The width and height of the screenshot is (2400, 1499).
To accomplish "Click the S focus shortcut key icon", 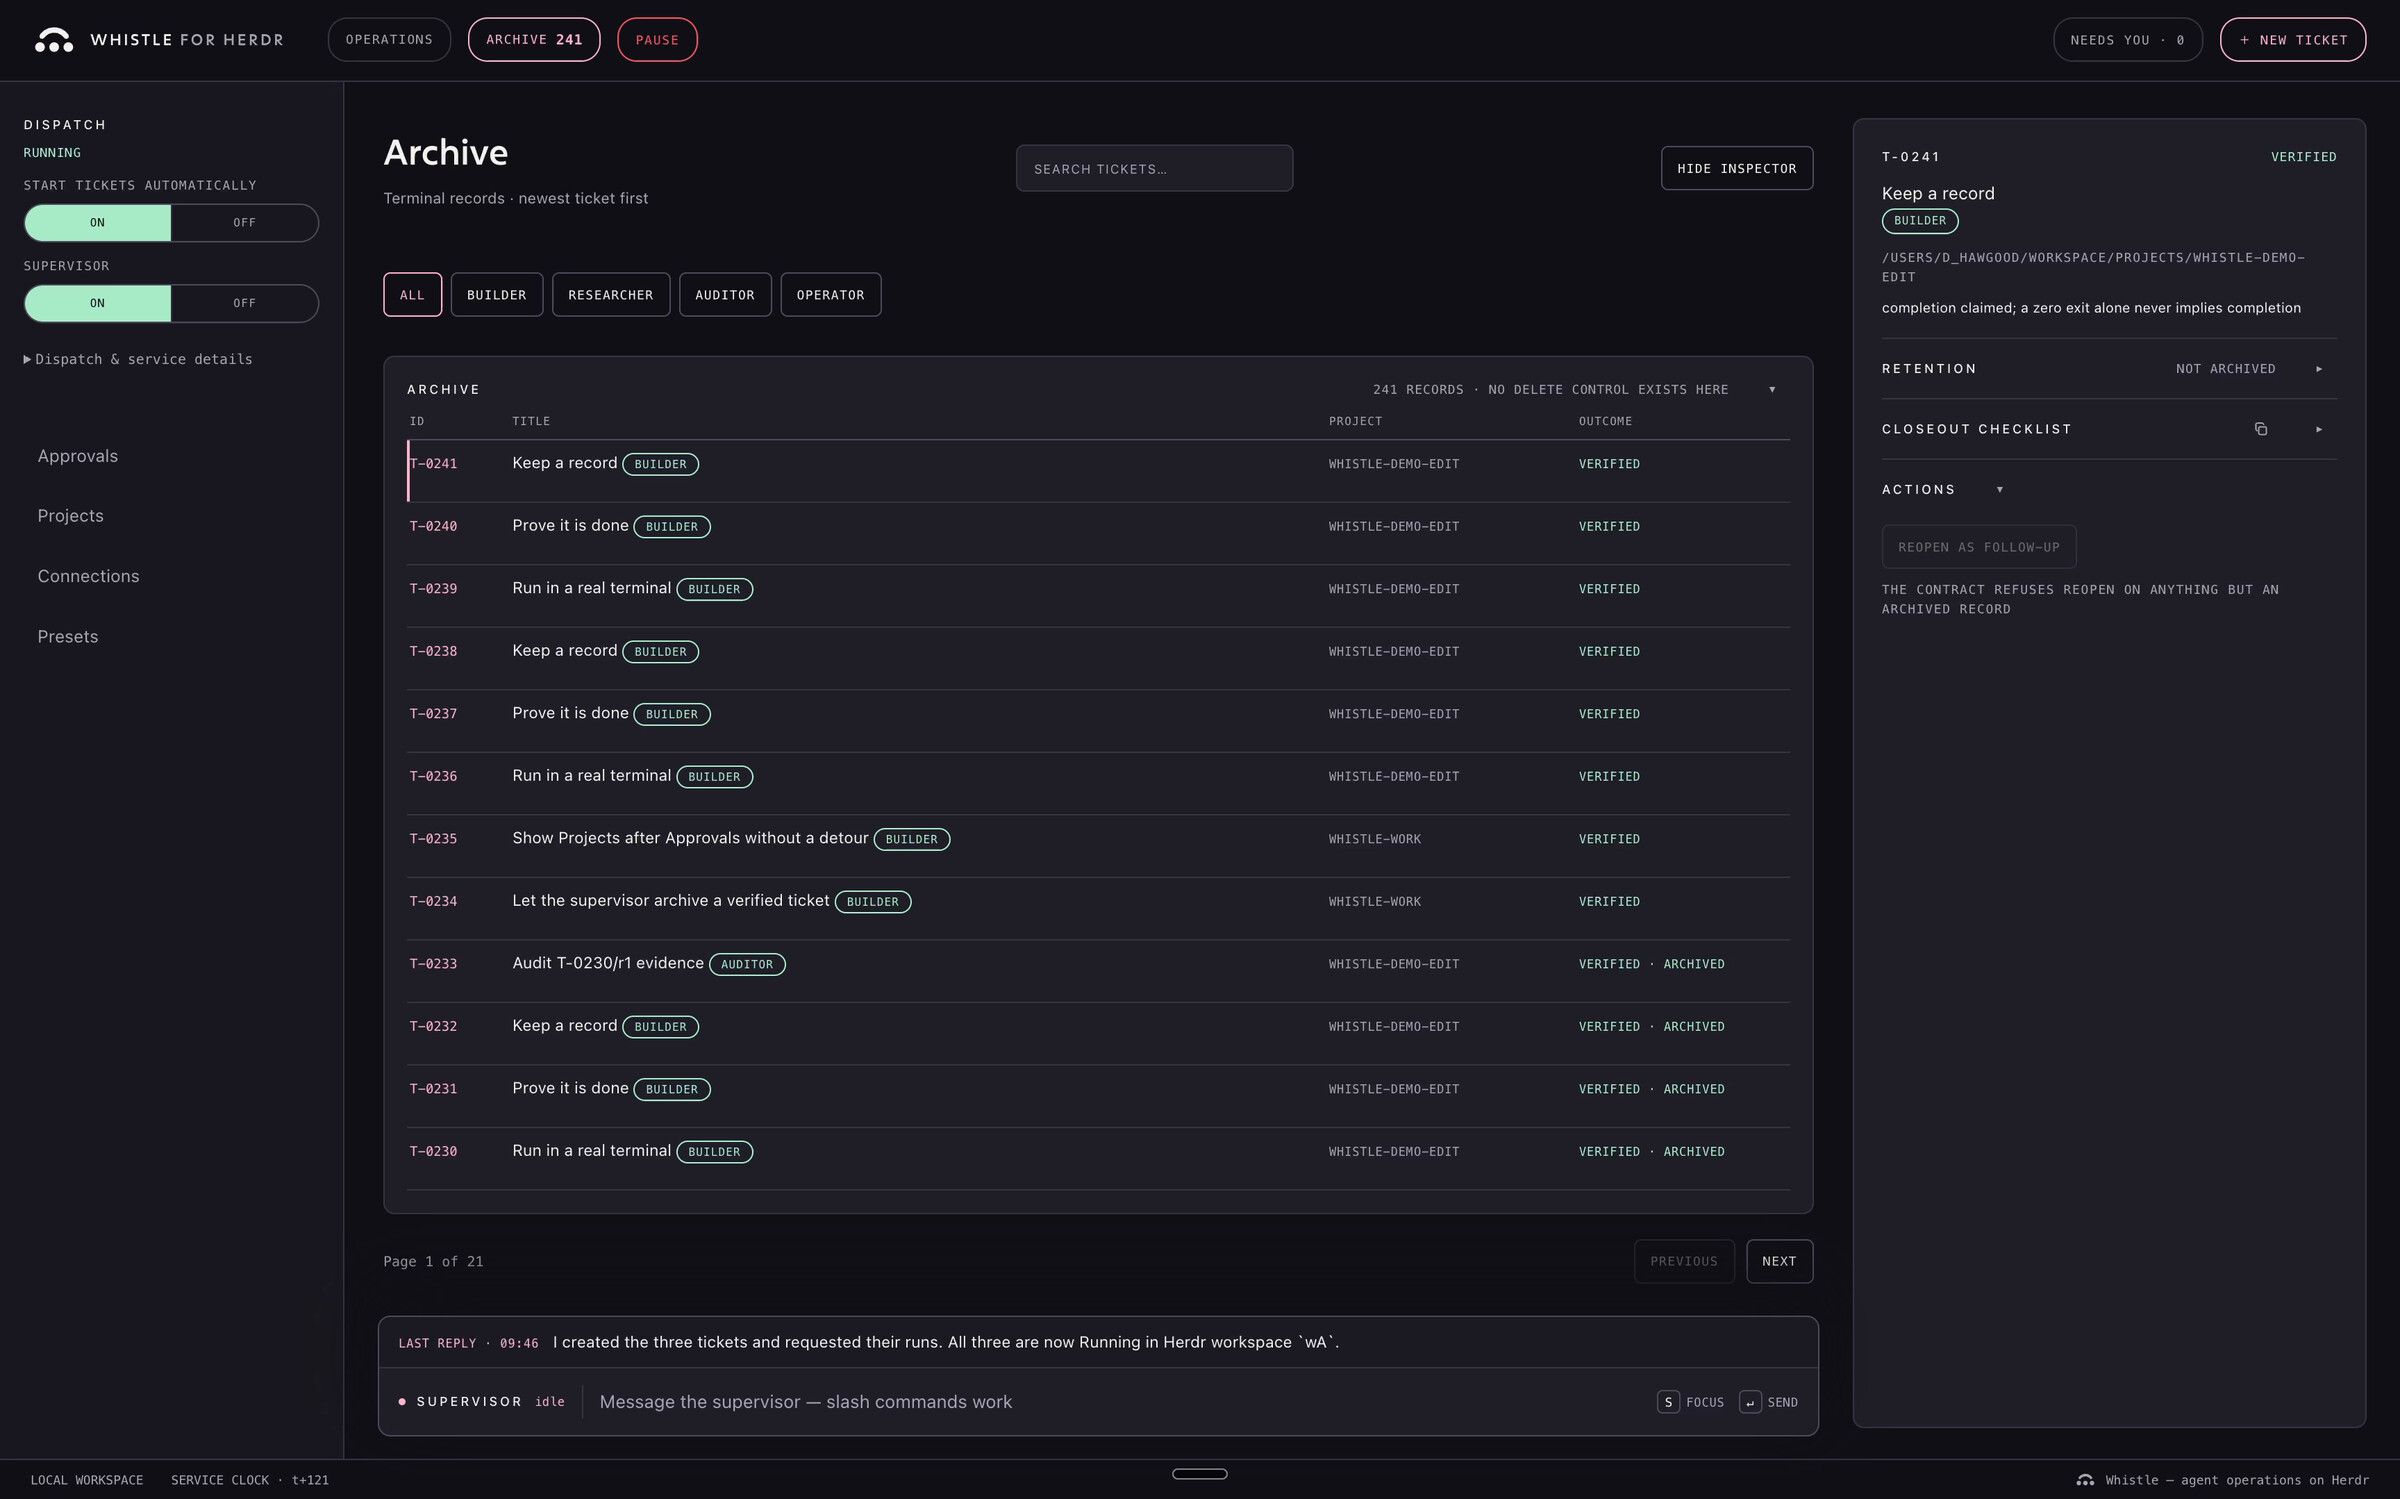I will pos(1668,1402).
